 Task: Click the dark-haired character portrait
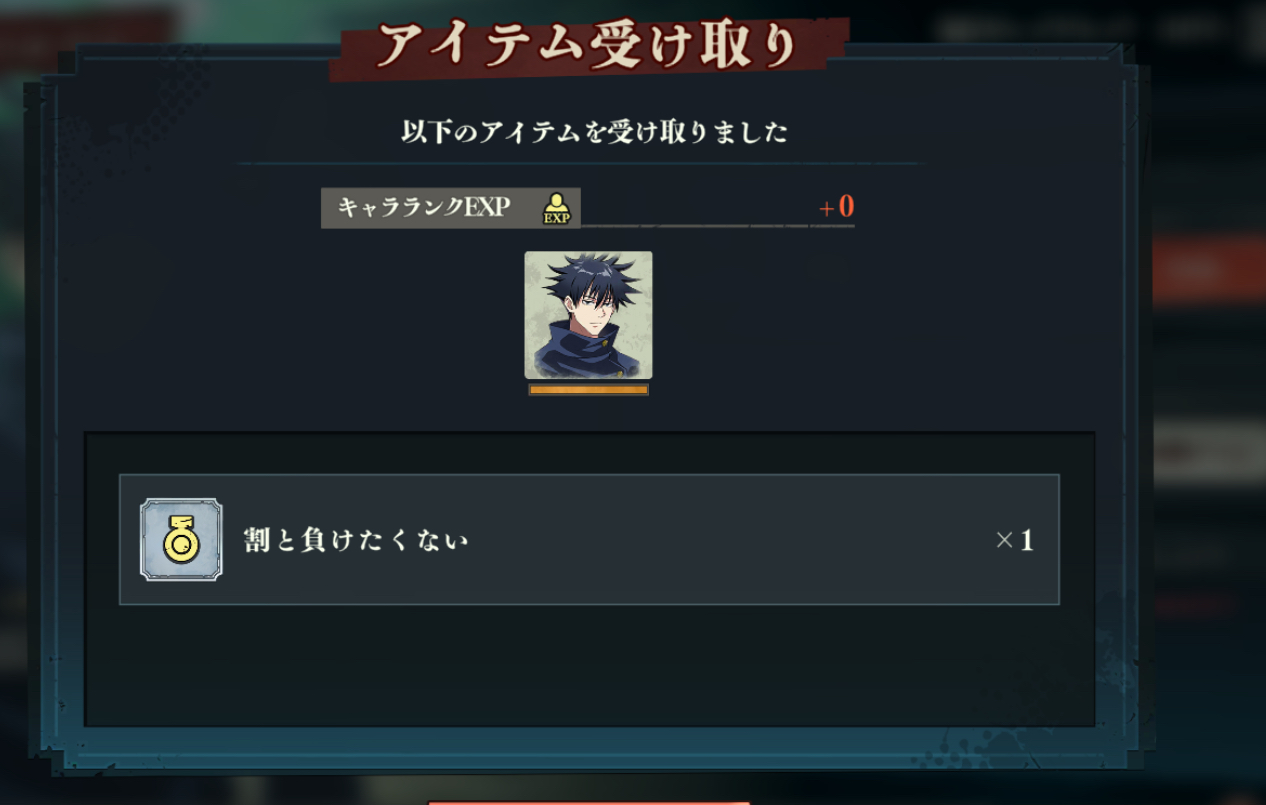[588, 315]
